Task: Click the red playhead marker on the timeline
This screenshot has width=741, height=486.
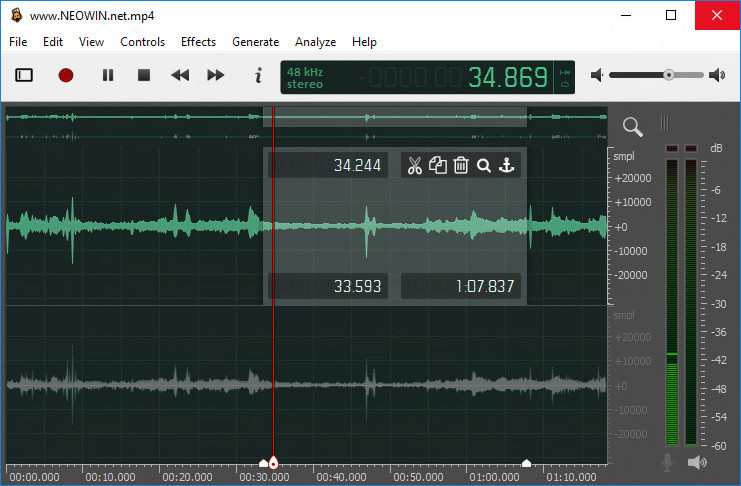Action: [274, 462]
